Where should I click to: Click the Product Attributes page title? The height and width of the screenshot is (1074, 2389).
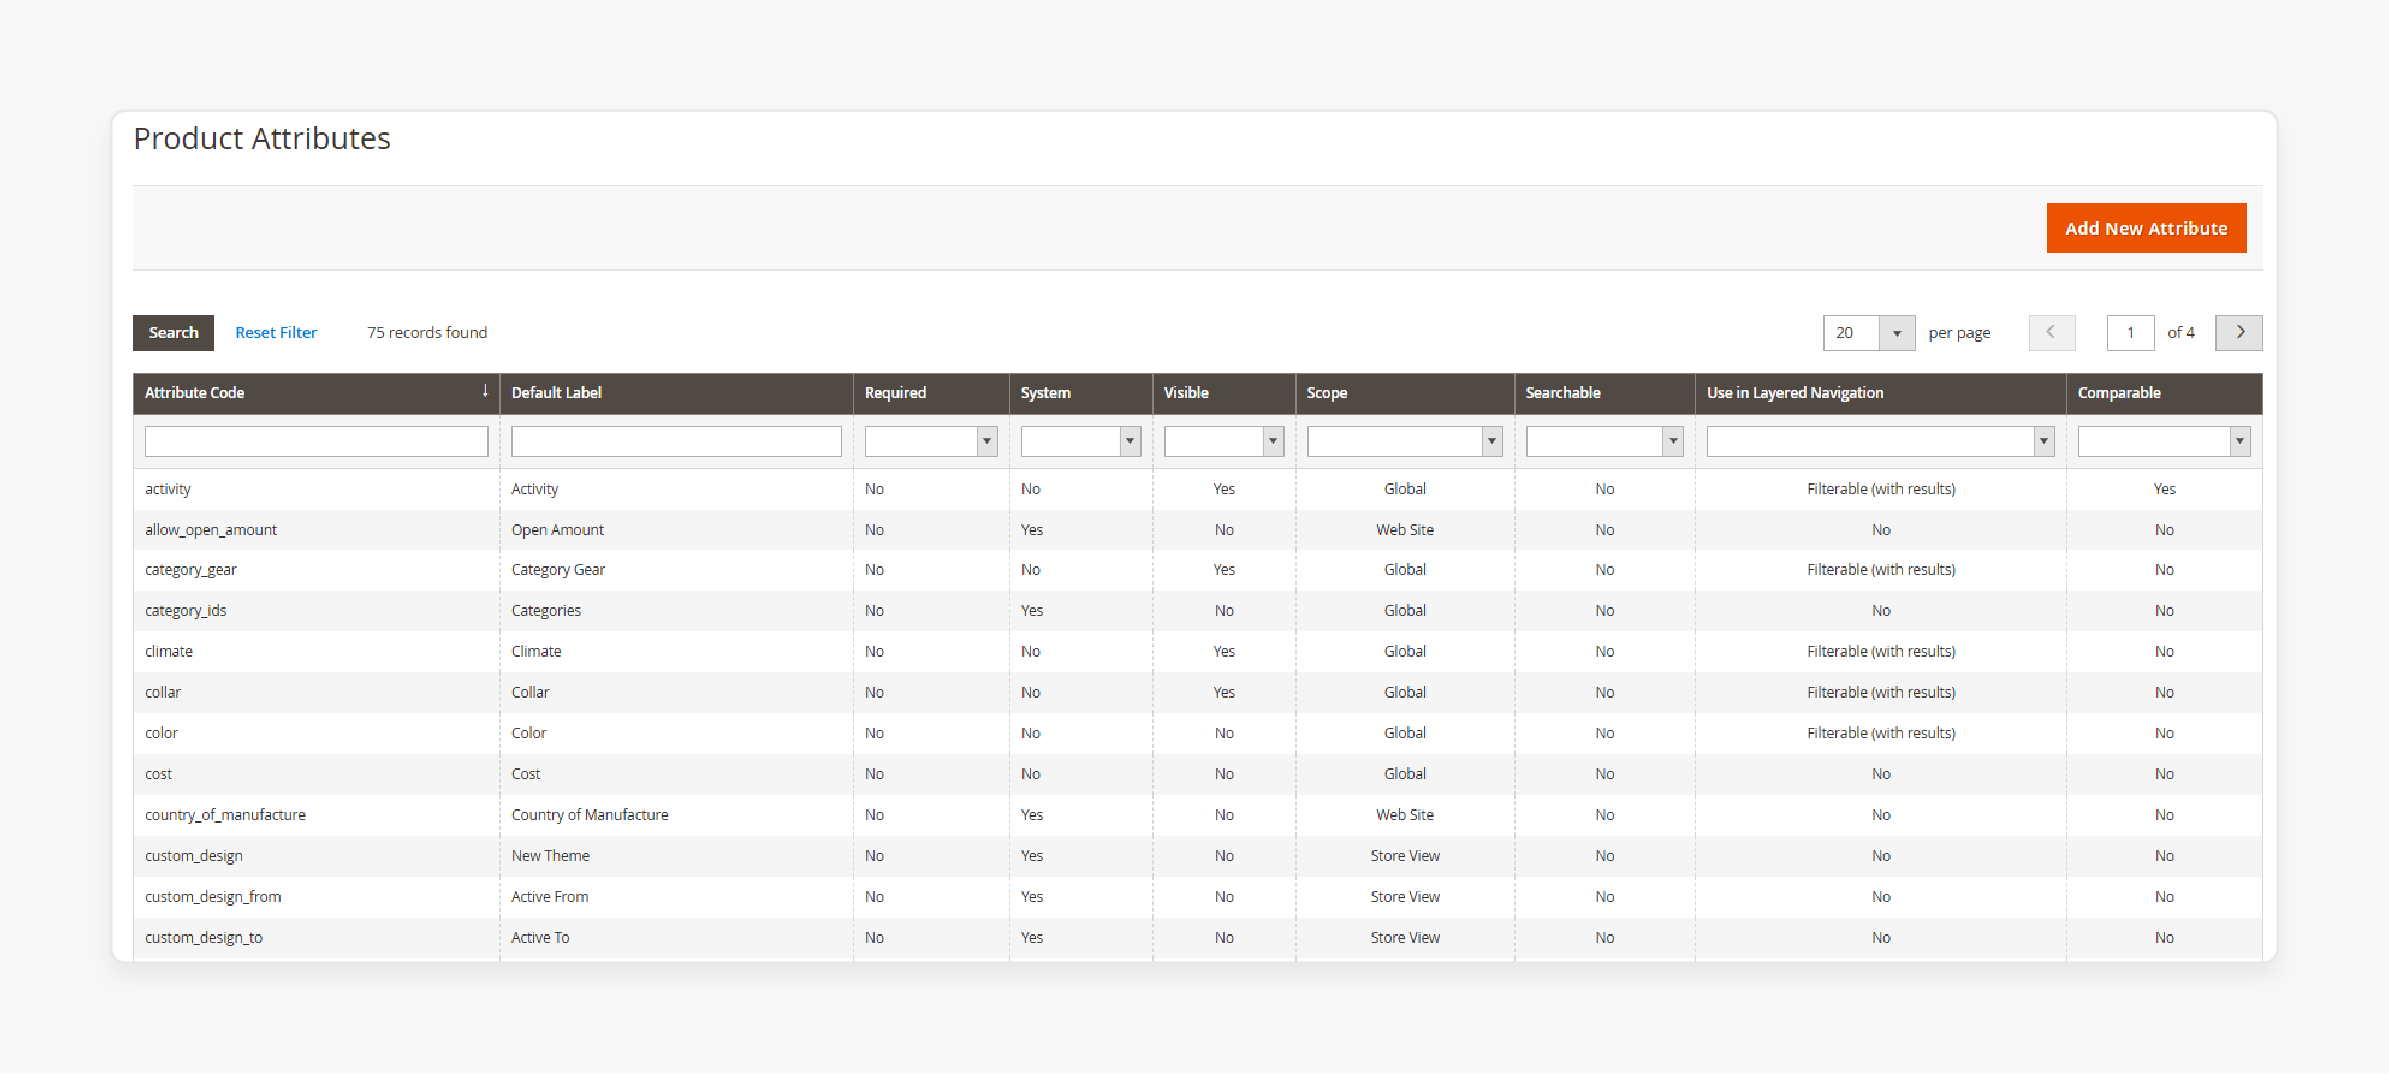pos(262,138)
